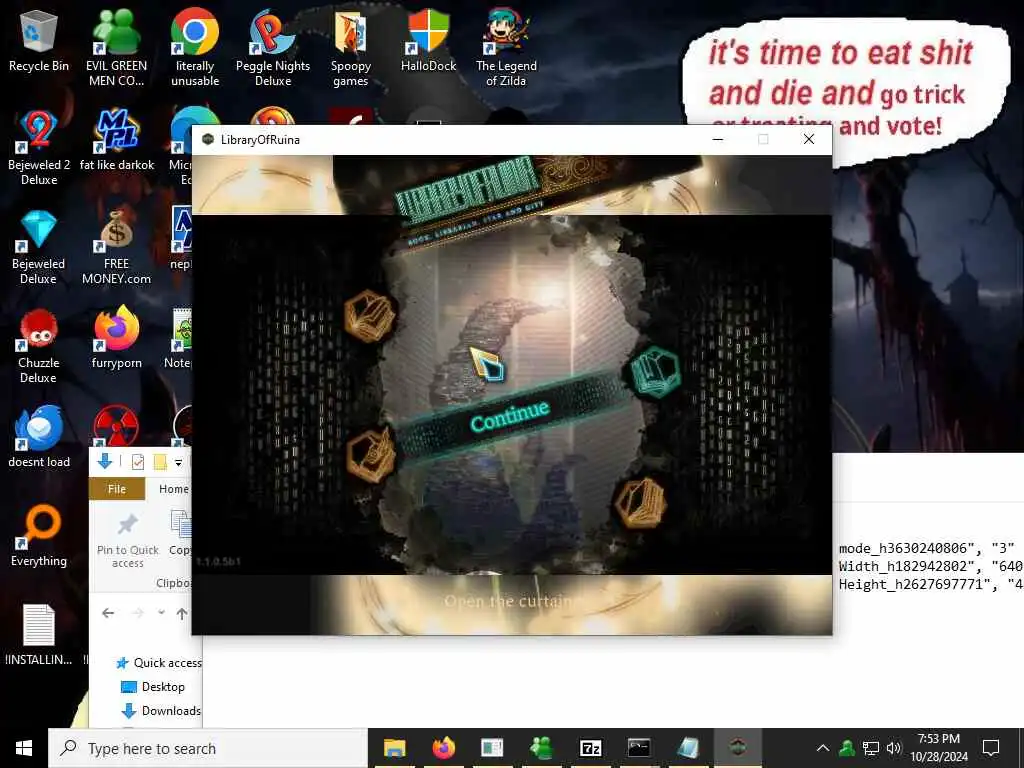Click Pin to Quick access in File Explorer

point(127,541)
